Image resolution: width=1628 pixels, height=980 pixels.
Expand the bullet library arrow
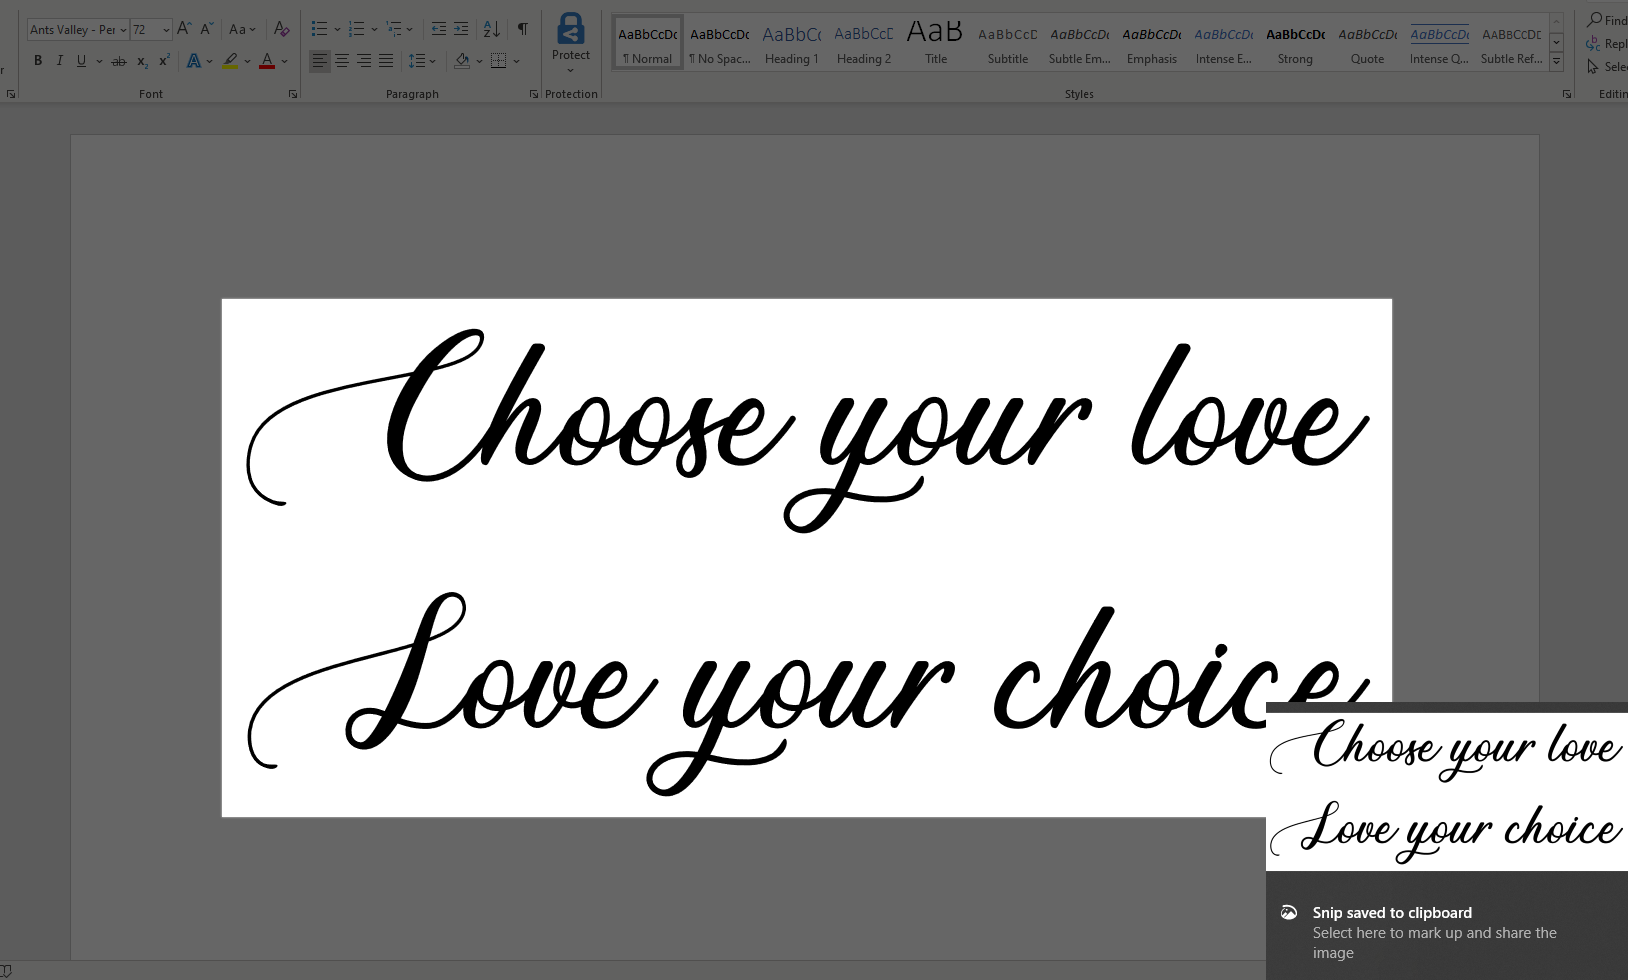coord(336,29)
